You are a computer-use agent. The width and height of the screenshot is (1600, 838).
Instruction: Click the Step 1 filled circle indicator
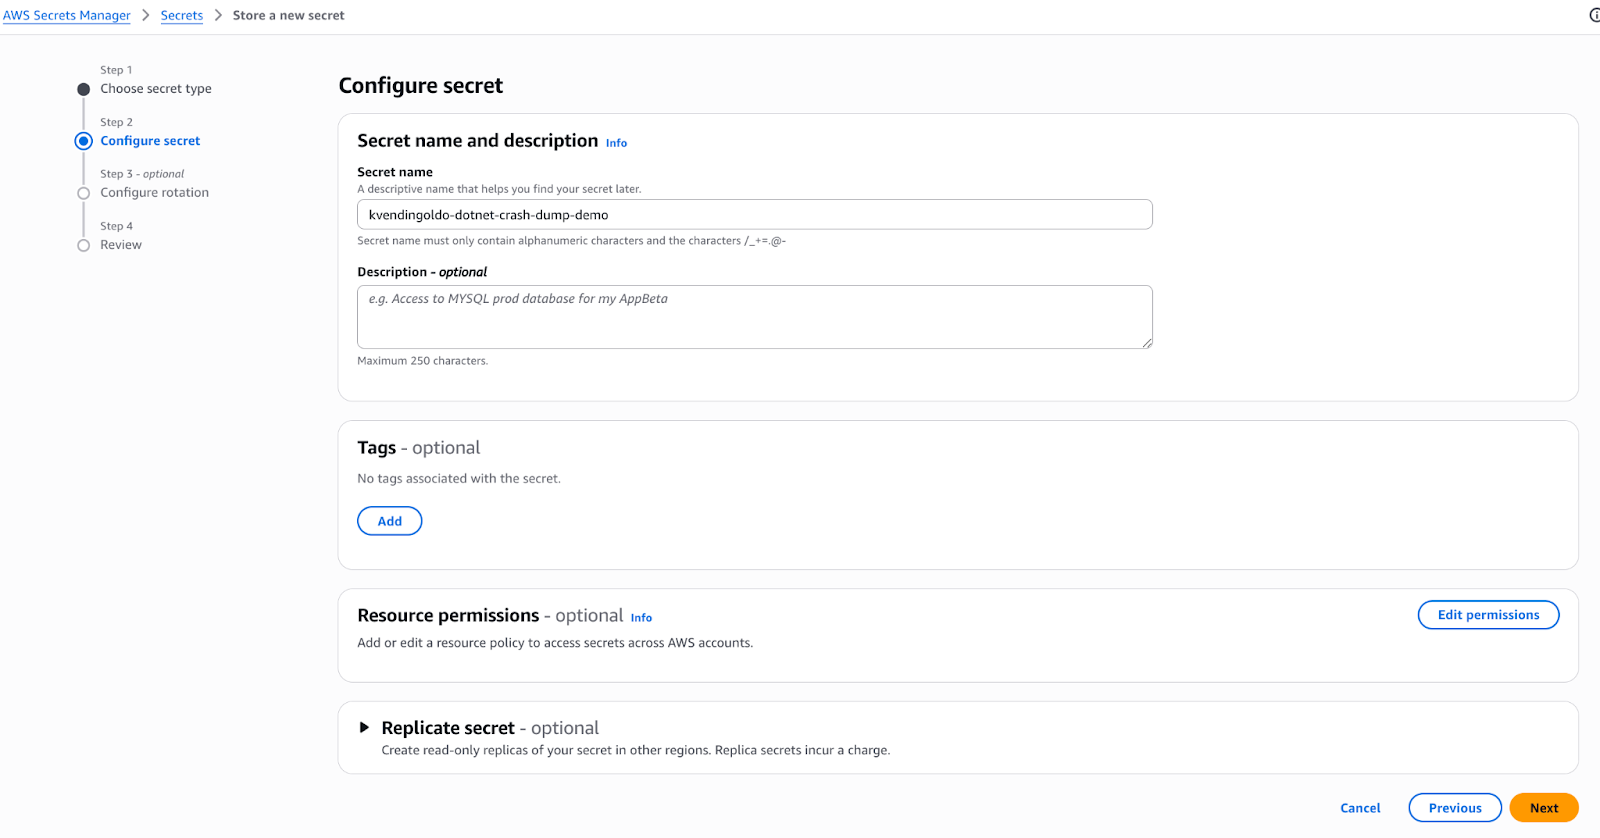[84, 89]
